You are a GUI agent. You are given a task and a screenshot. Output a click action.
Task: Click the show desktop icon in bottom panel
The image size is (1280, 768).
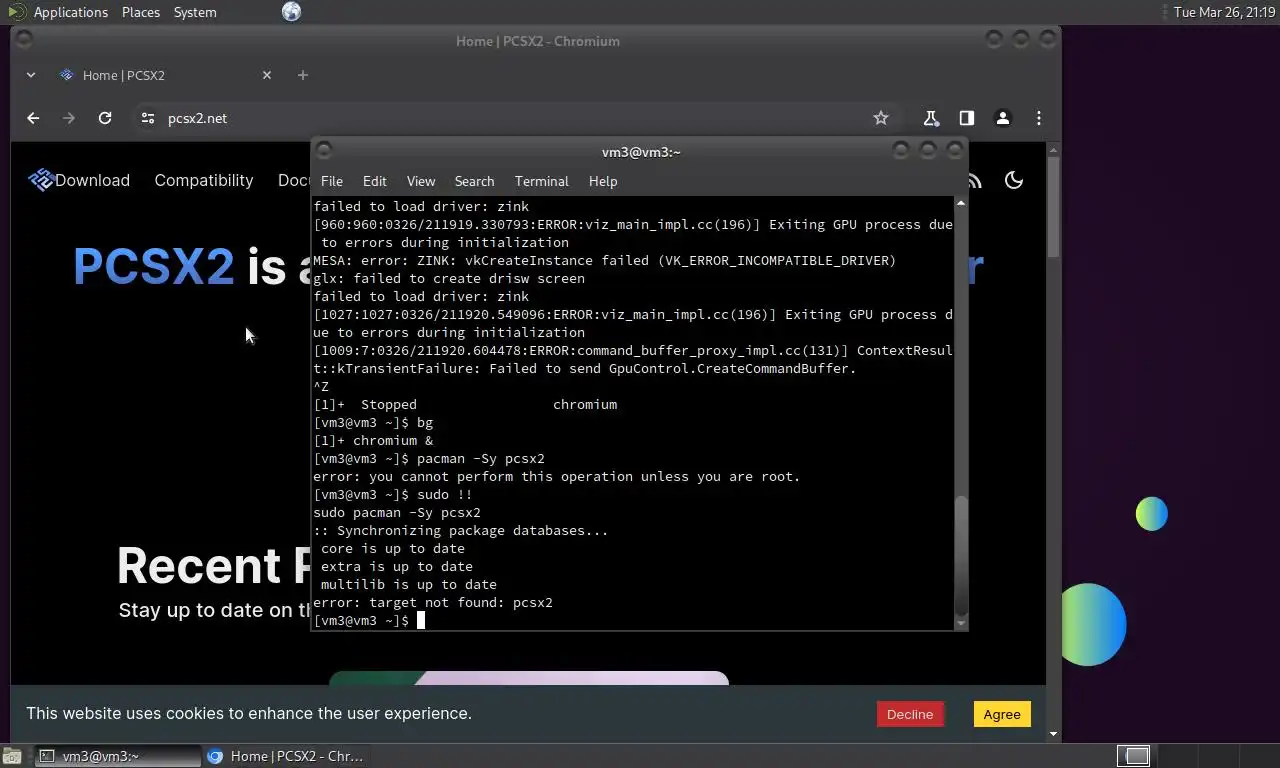(11, 756)
